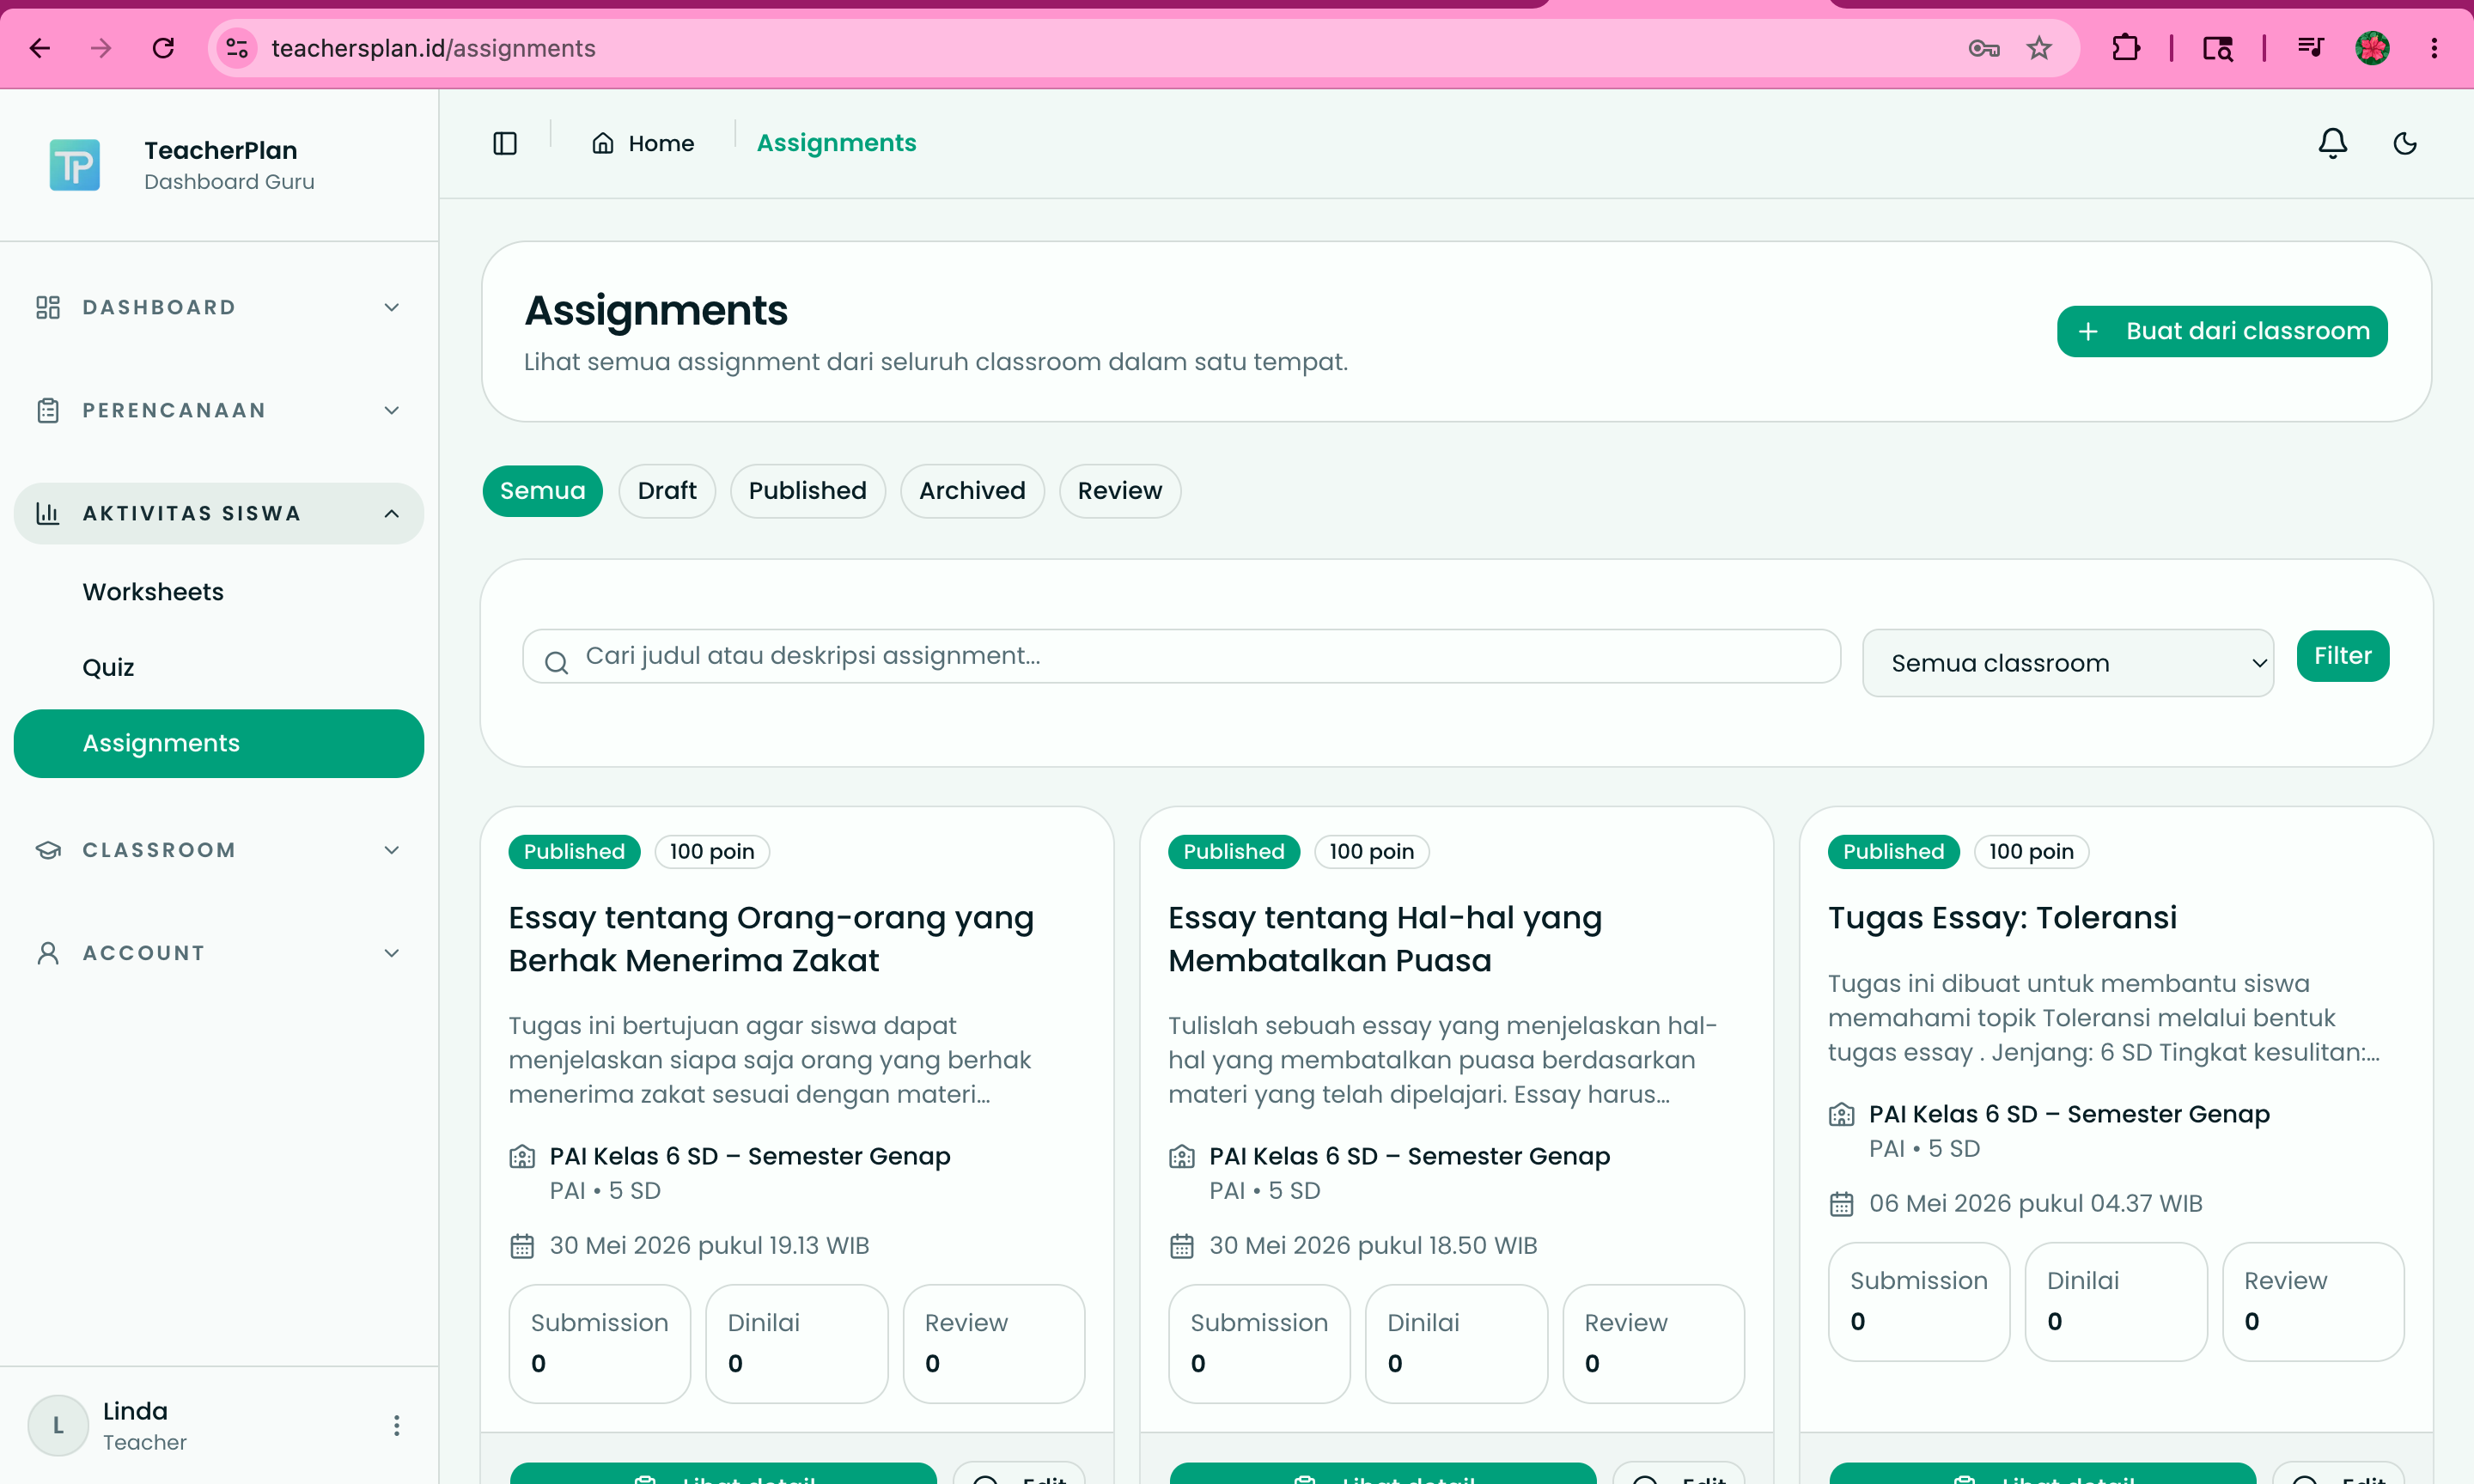The image size is (2474, 1484).
Task: Open site information icon in address bar
Action: coord(237,48)
